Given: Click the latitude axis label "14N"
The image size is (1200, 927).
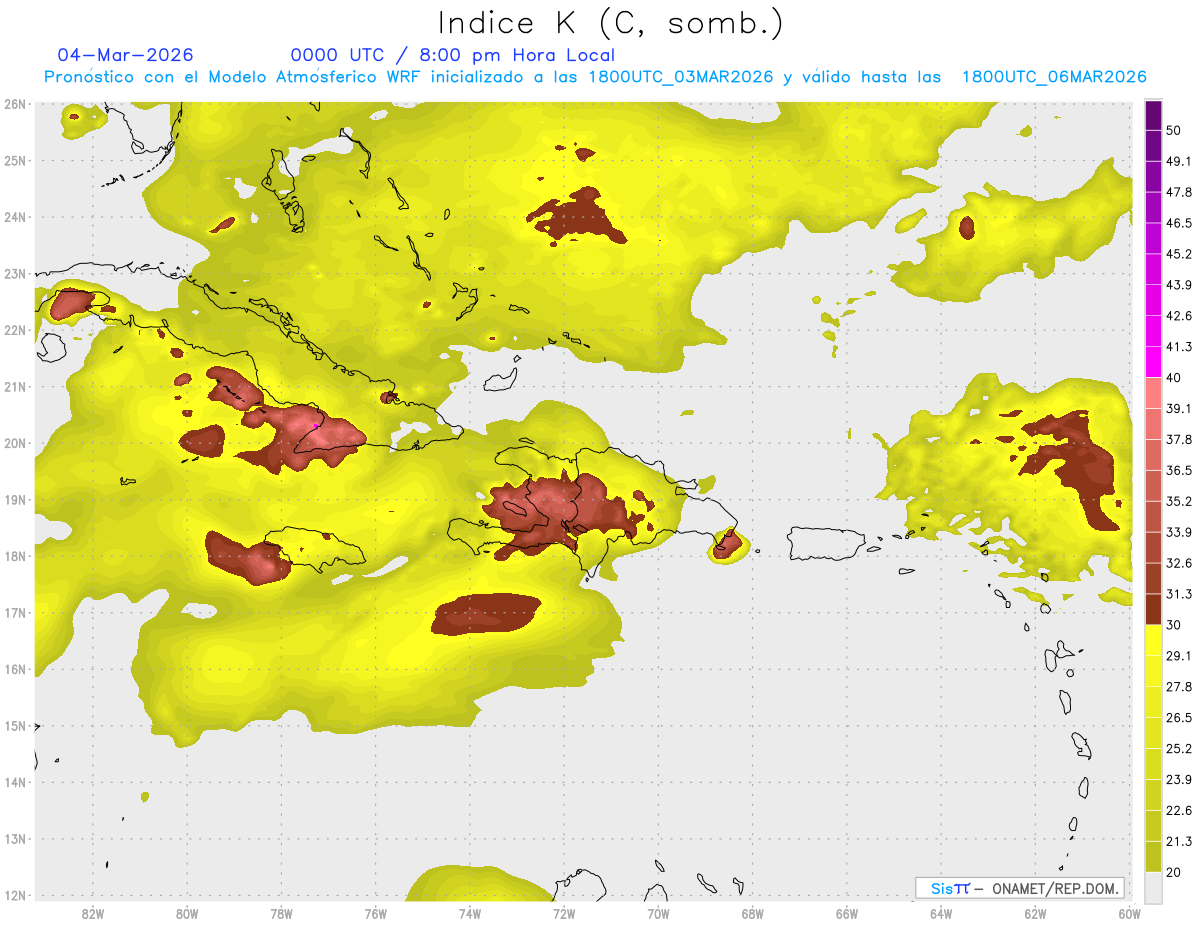Looking at the screenshot, I should (x=14, y=782).
